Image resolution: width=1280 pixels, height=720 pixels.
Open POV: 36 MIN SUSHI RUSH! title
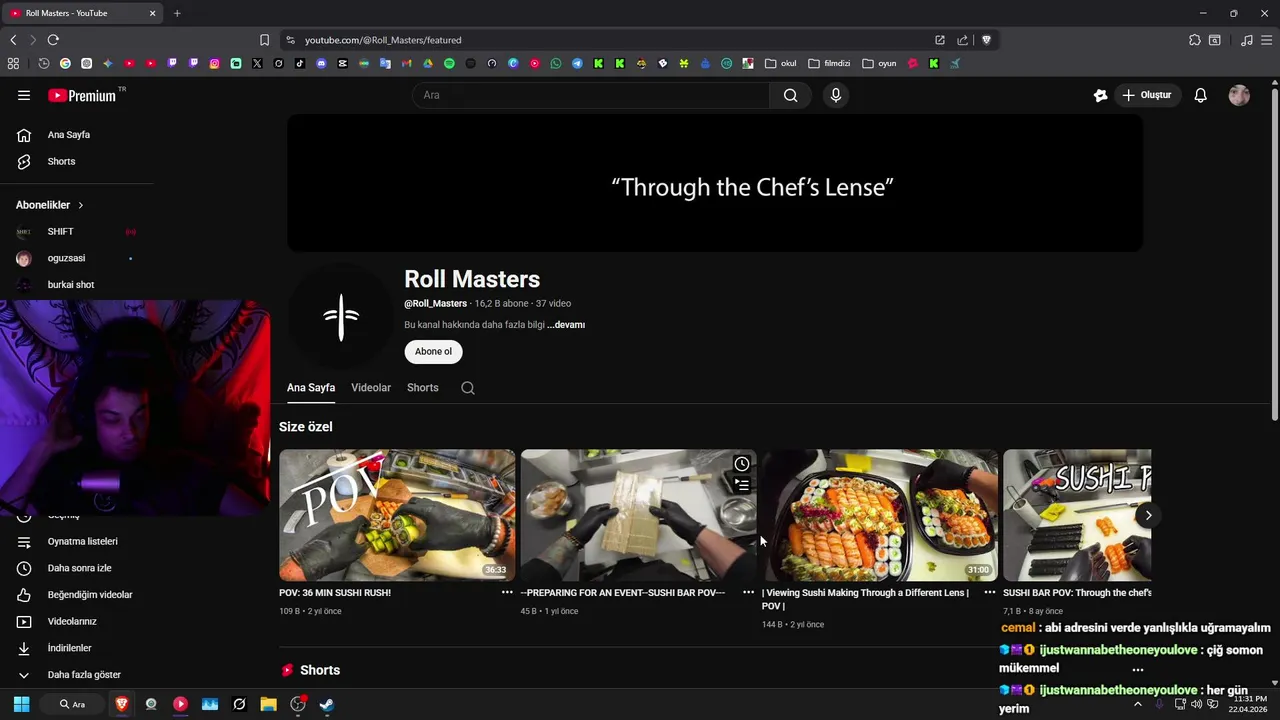(x=335, y=593)
